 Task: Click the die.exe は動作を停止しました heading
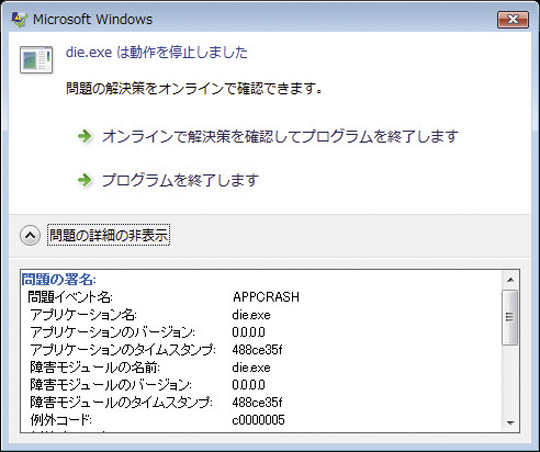[157, 52]
